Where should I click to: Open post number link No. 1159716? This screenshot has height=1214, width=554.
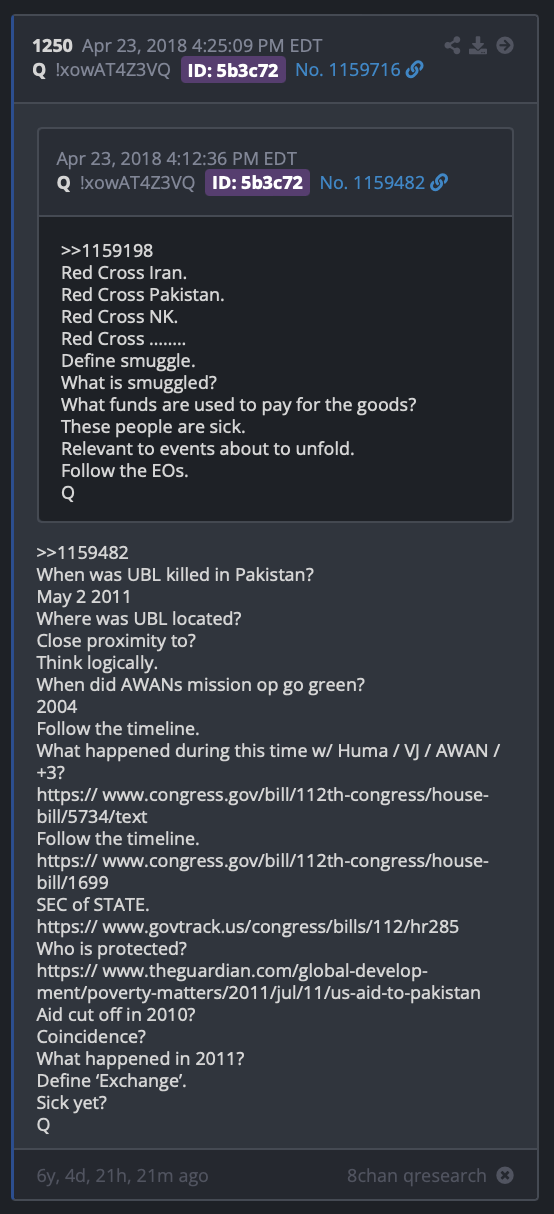tap(347, 70)
